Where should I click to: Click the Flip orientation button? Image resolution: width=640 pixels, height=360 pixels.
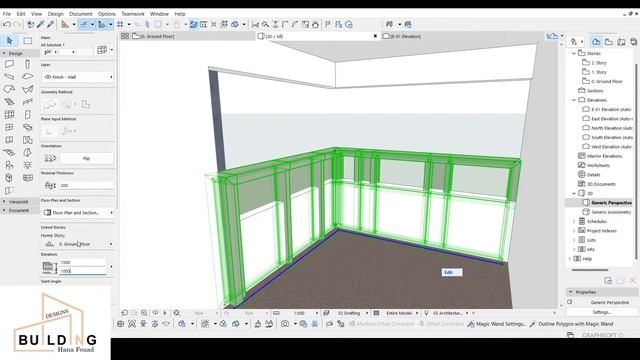coord(87,158)
